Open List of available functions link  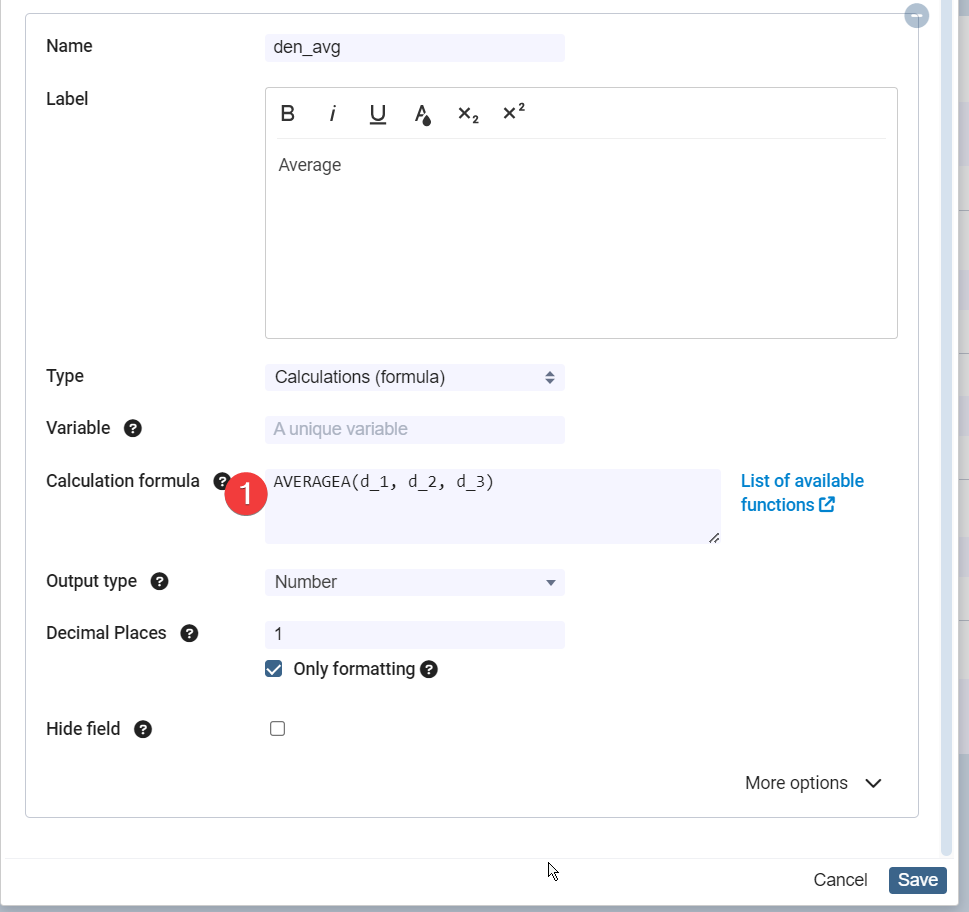pos(801,493)
